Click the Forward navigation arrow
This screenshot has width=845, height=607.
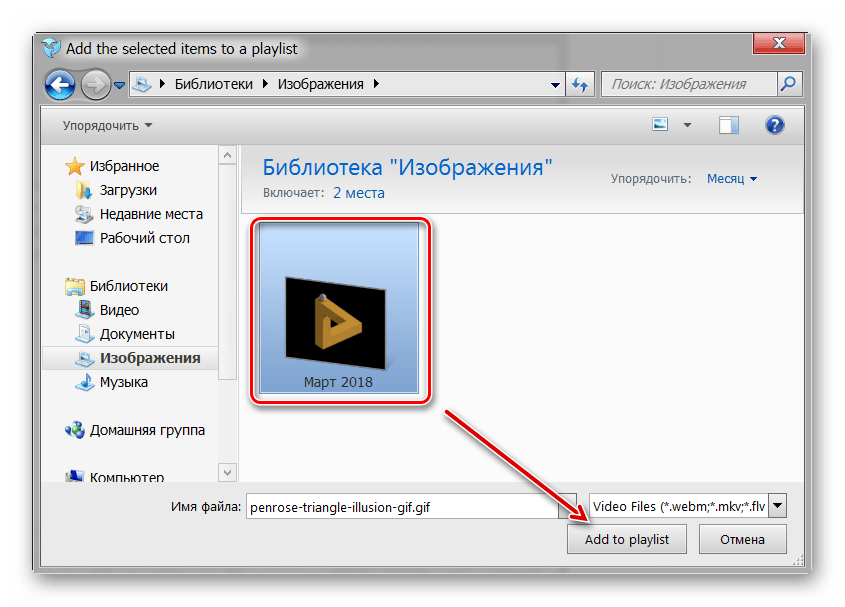click(95, 85)
